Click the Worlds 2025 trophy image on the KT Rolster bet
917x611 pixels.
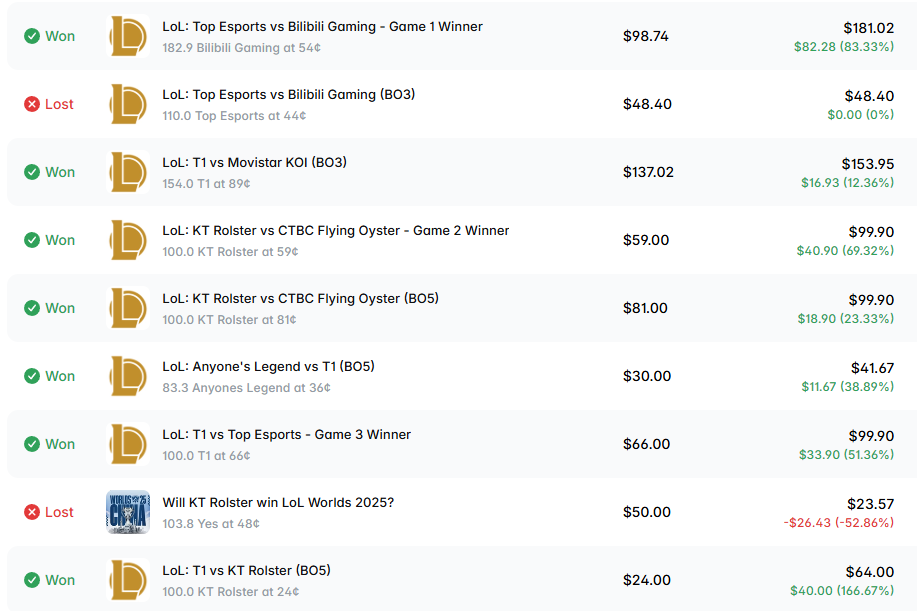[x=128, y=512]
